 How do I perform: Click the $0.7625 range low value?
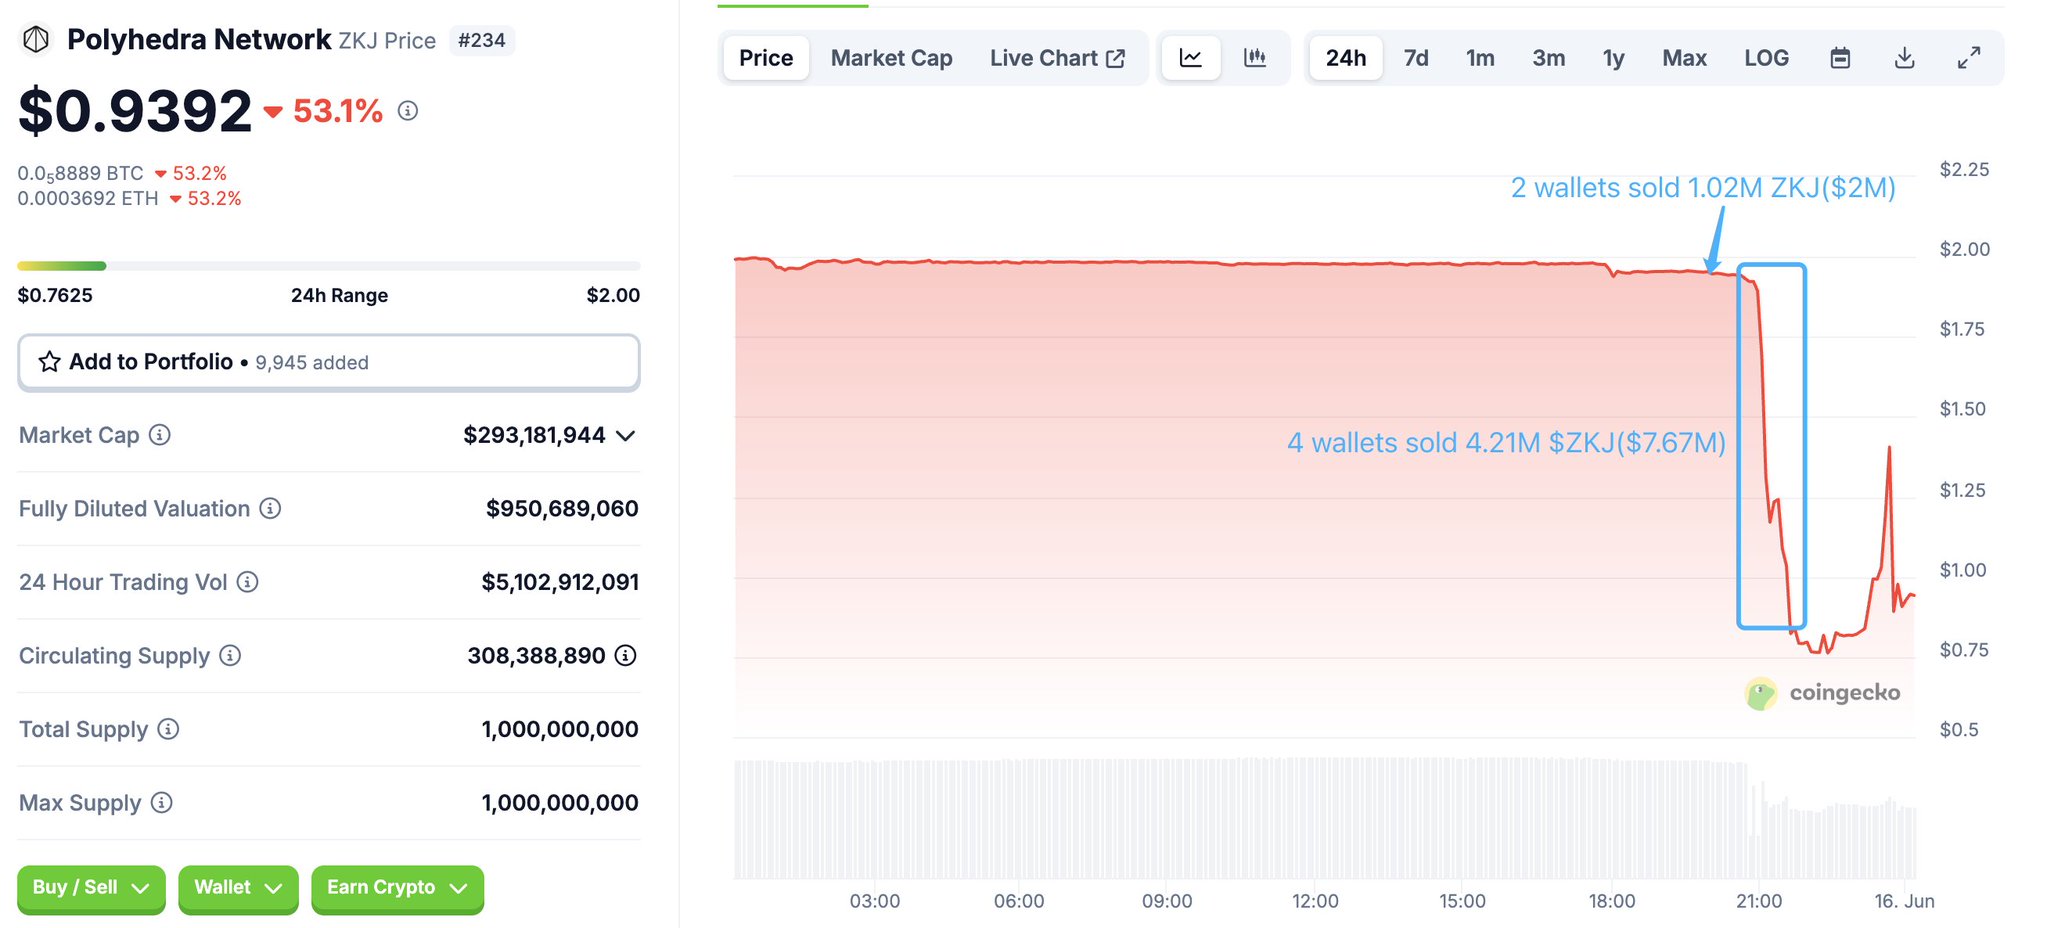(x=55, y=295)
